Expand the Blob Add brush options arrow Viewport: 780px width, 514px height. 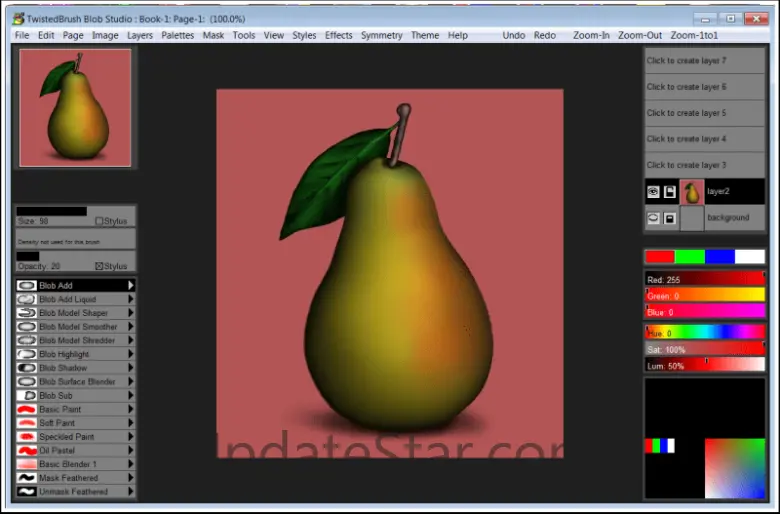pos(130,286)
